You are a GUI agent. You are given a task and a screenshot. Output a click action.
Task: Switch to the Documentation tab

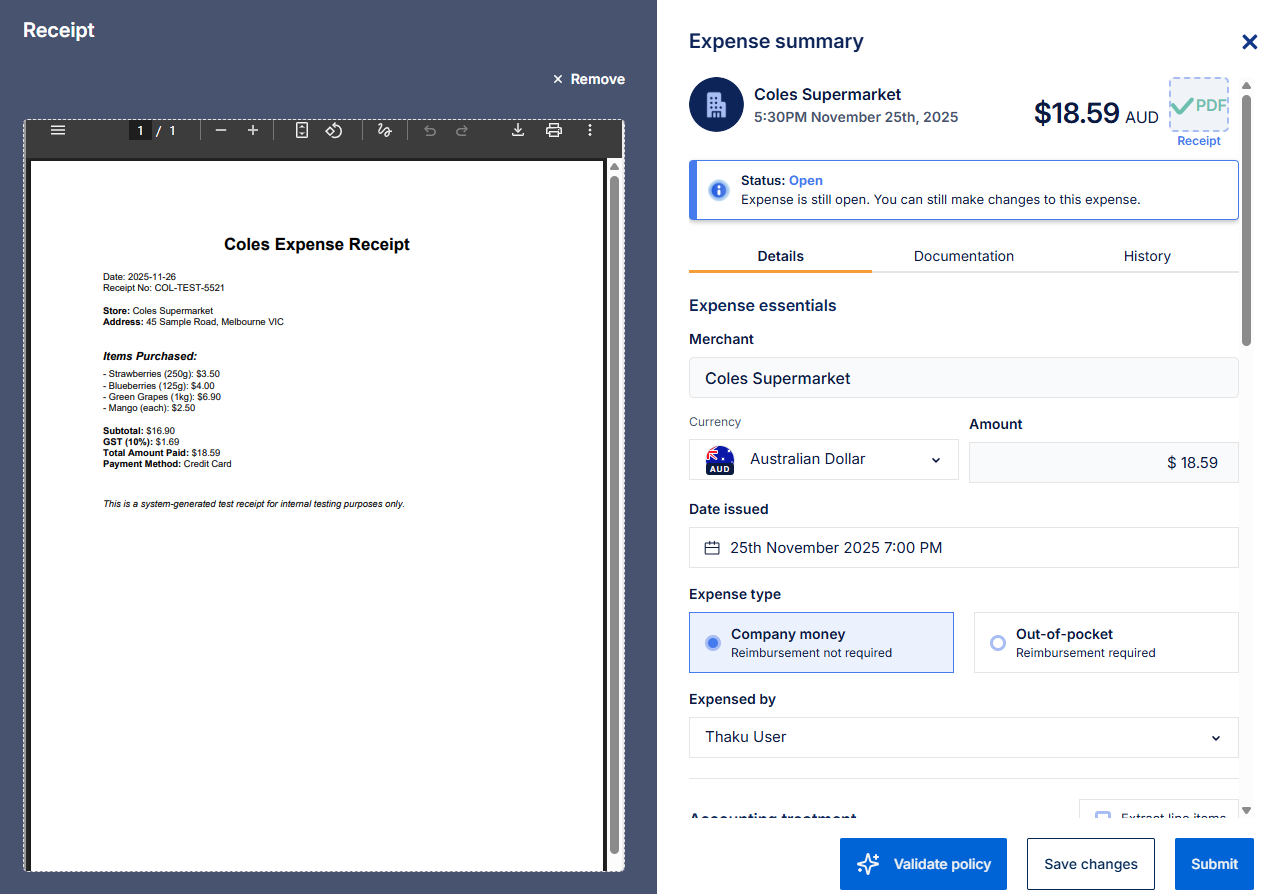pos(963,256)
